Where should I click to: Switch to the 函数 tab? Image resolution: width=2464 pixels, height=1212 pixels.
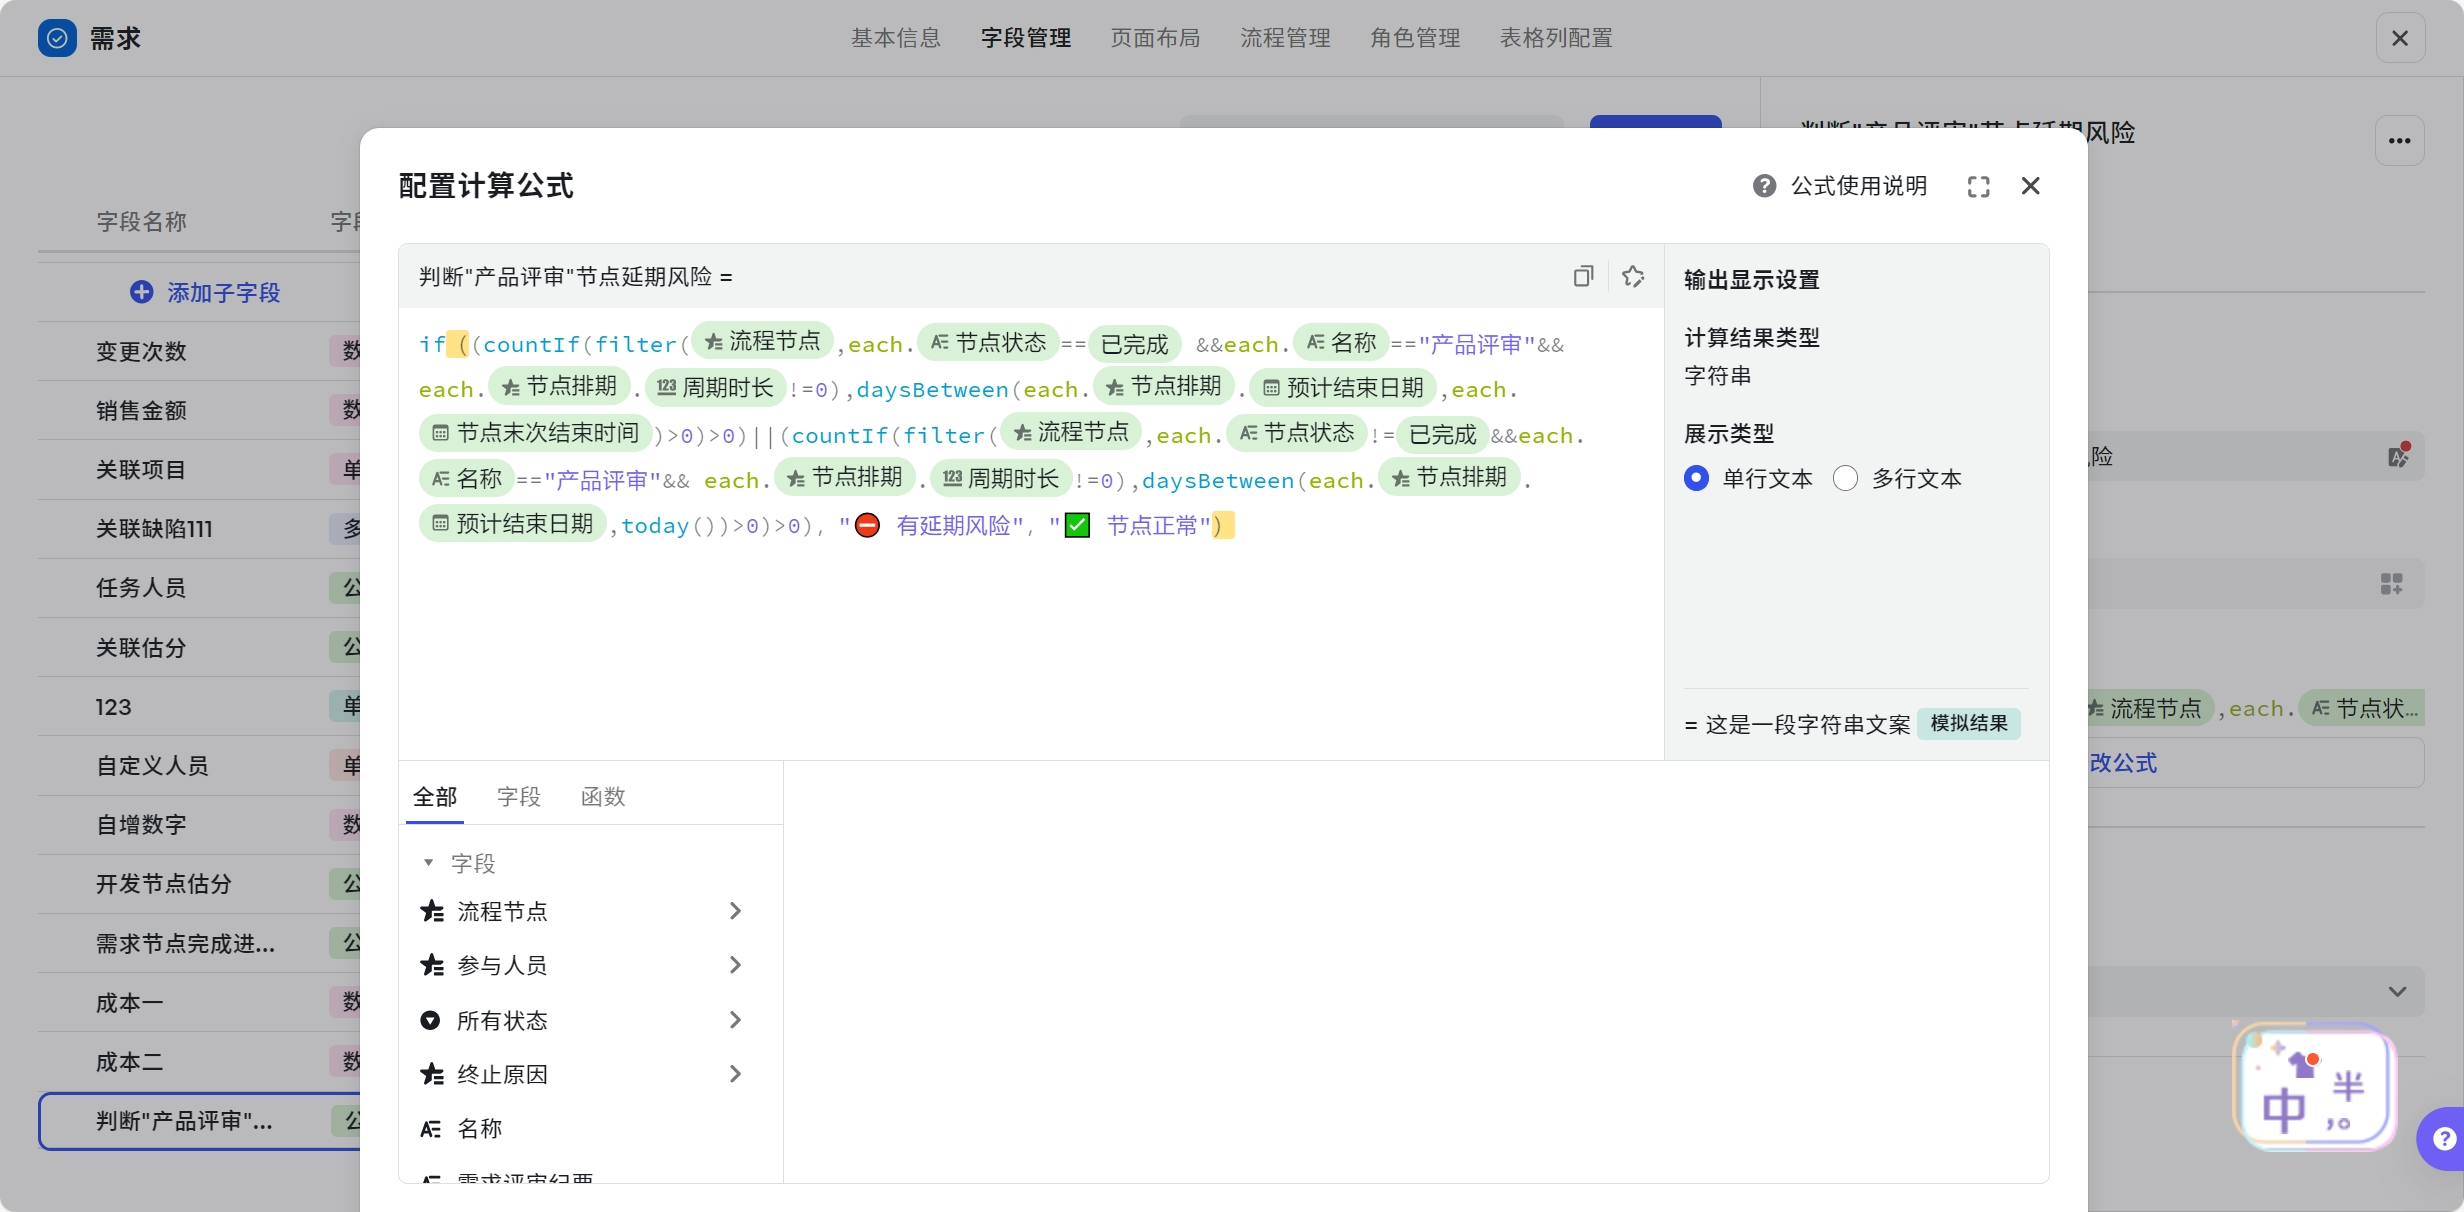pos(603,797)
